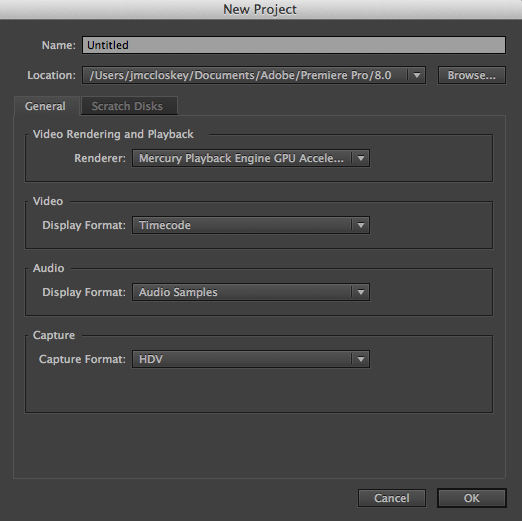
Task: Click the arrow icon on the Timecode dropdown
Action: (x=361, y=225)
